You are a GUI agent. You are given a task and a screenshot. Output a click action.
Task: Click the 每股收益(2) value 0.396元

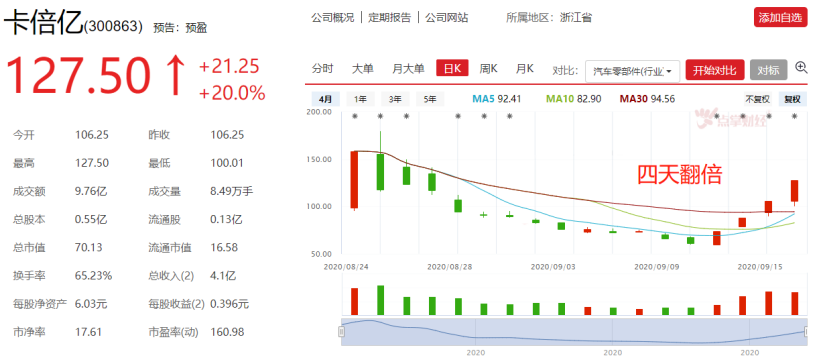coord(230,304)
